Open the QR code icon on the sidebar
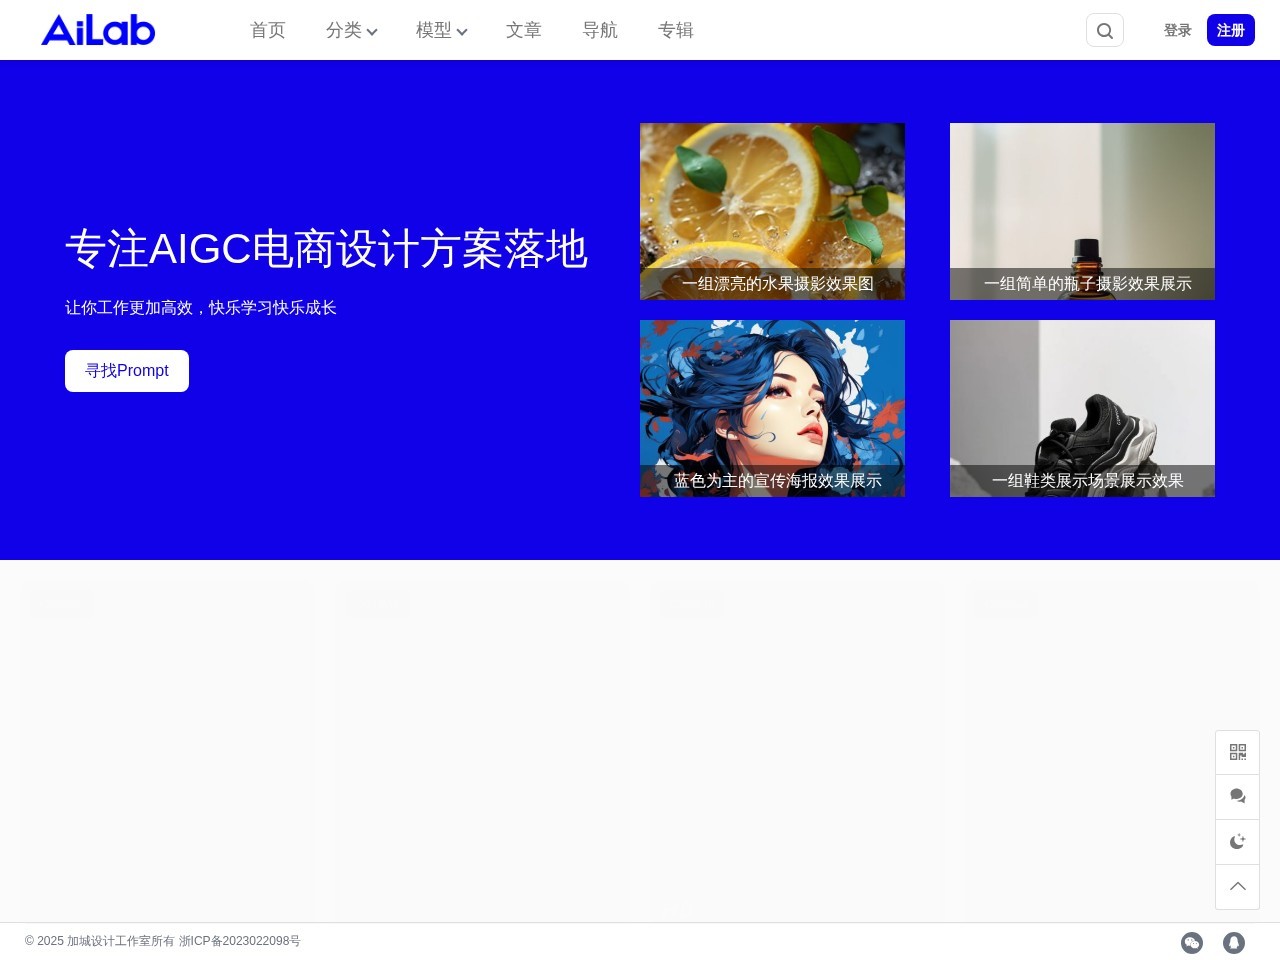The width and height of the screenshot is (1280, 960). (1237, 751)
